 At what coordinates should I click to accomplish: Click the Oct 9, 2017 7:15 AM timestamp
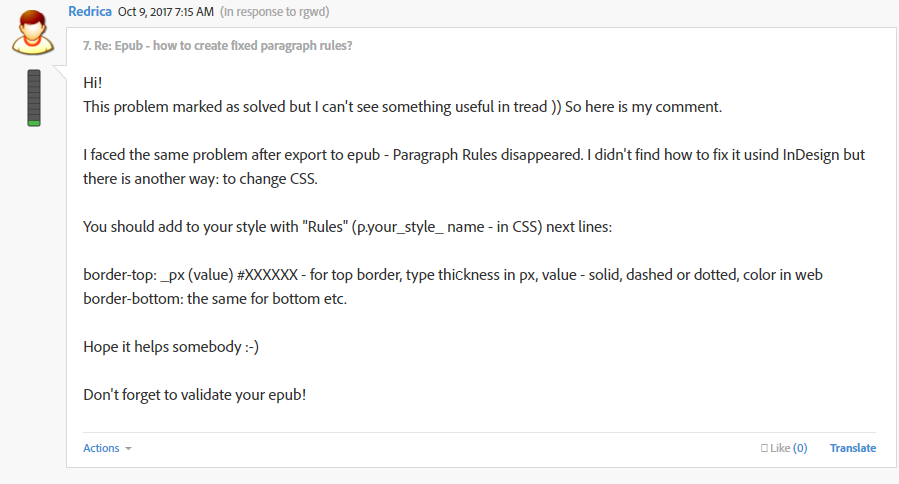166,11
